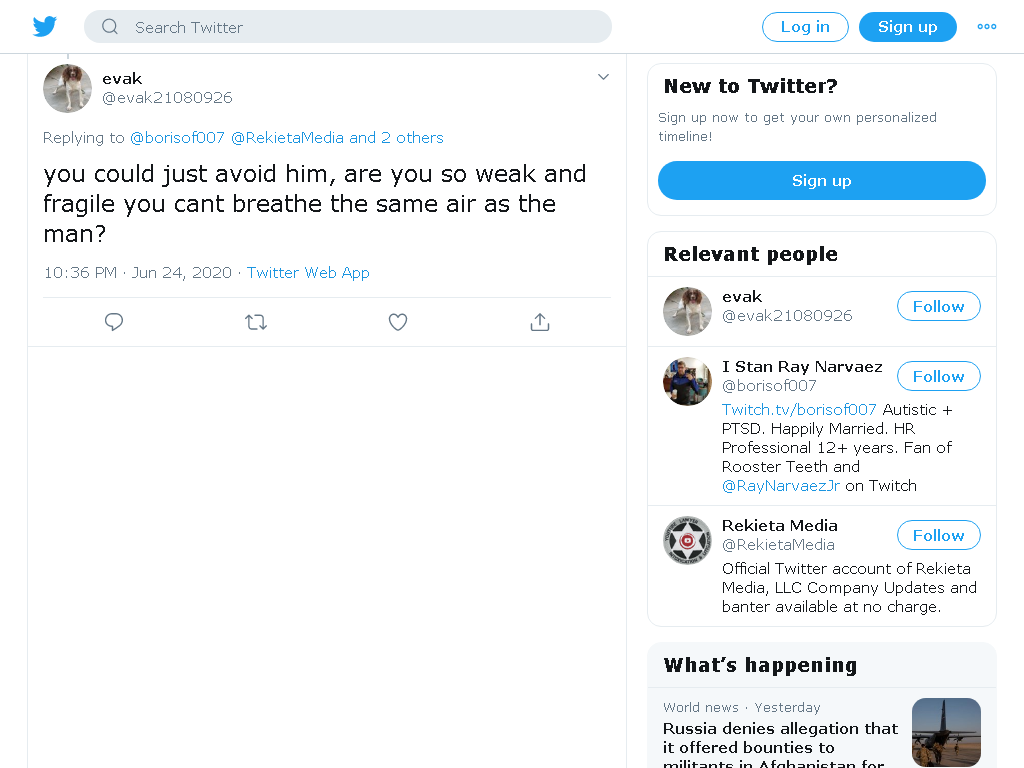Expand the tweet options chevron
This screenshot has width=1024, height=768.
[x=603, y=77]
